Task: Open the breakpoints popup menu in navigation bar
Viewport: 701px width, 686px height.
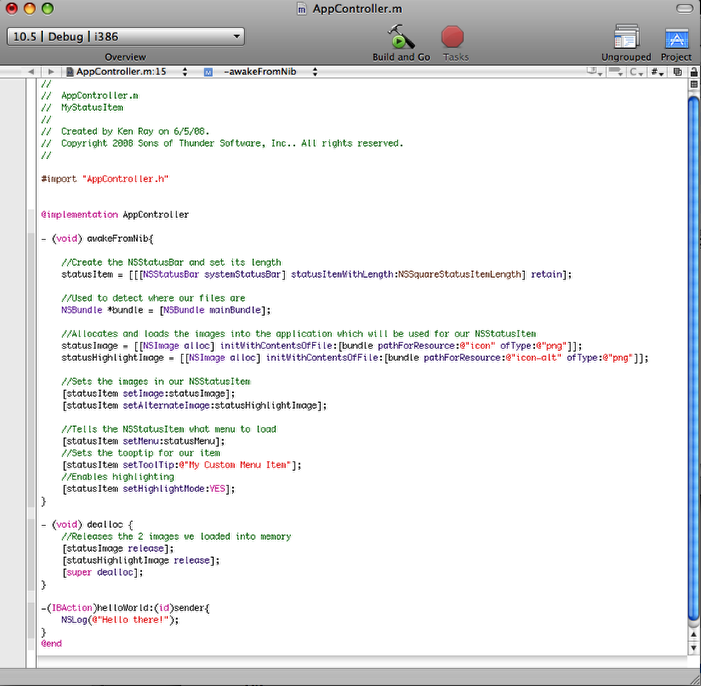Action: tap(616, 72)
